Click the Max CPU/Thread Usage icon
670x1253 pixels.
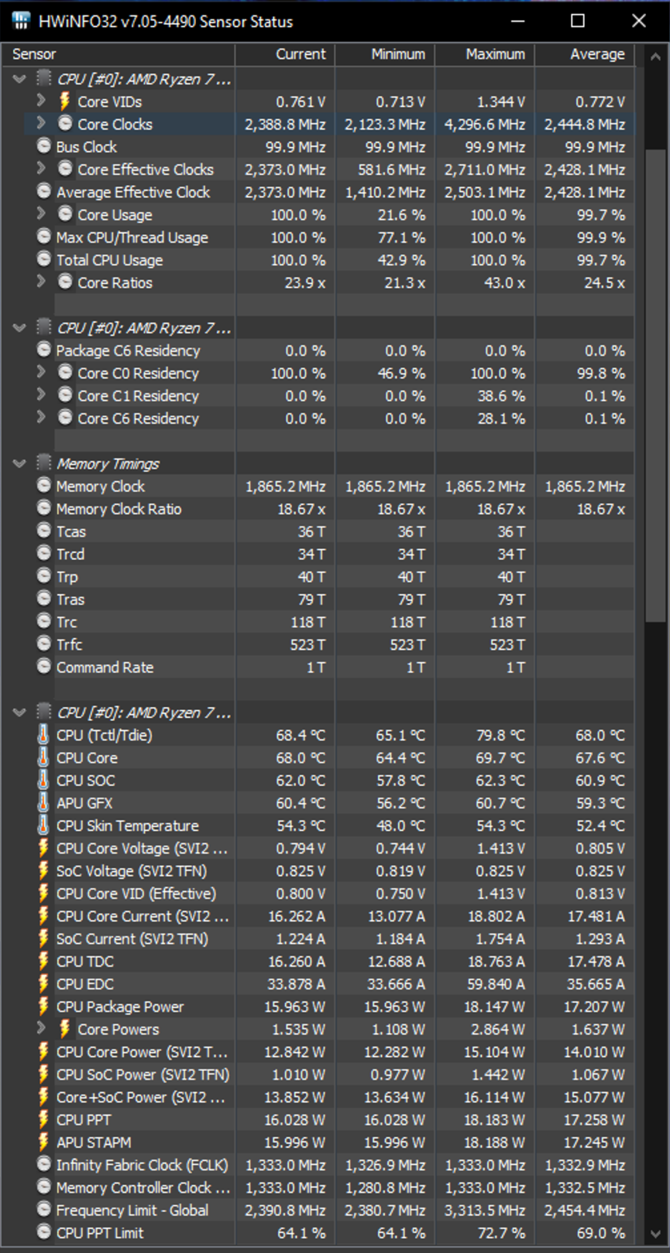pyautogui.click(x=44, y=237)
